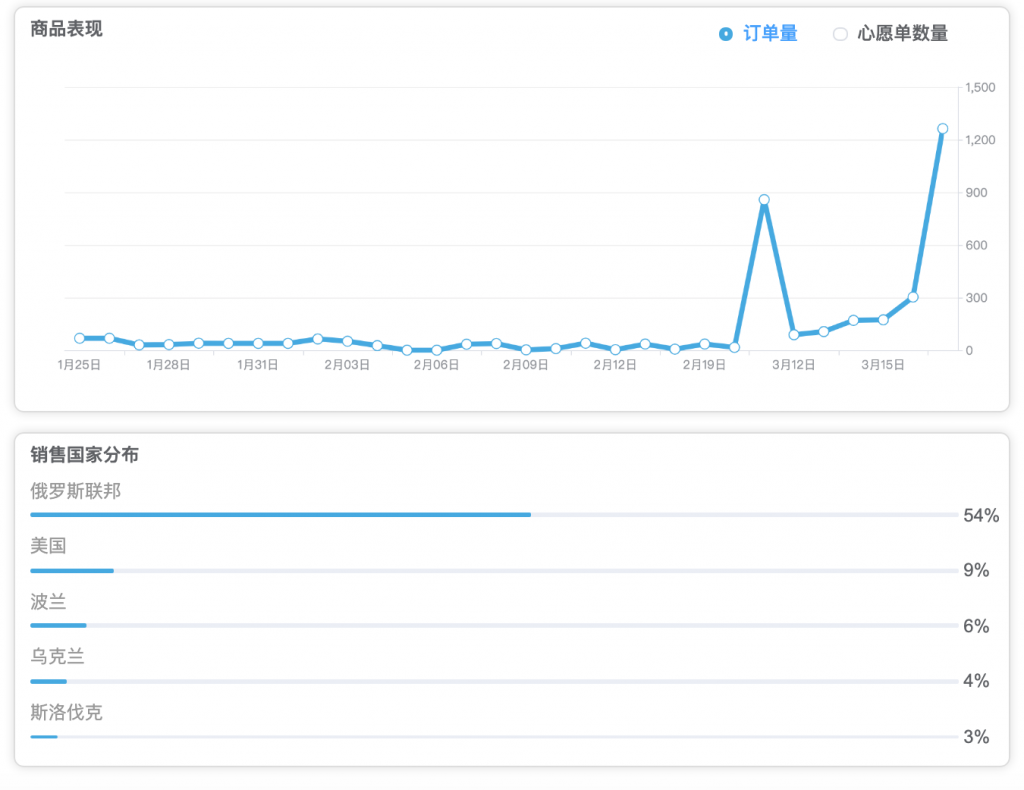Click the data point above 3月15日

[x=883, y=320]
